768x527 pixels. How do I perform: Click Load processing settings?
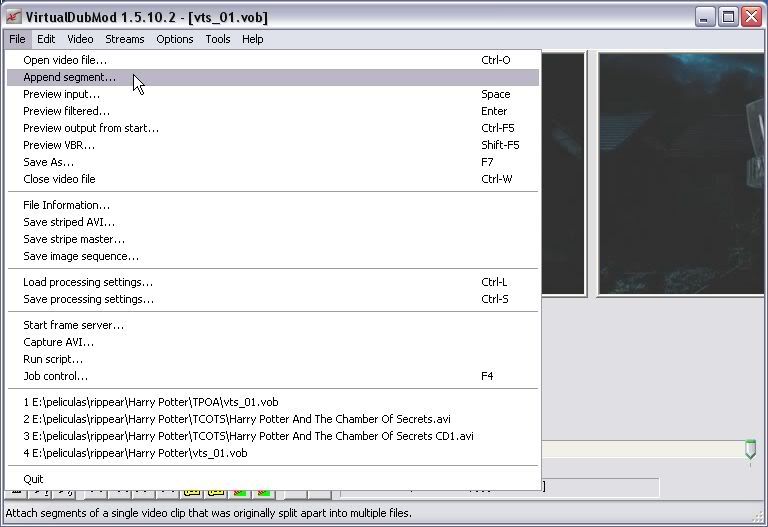(88, 282)
